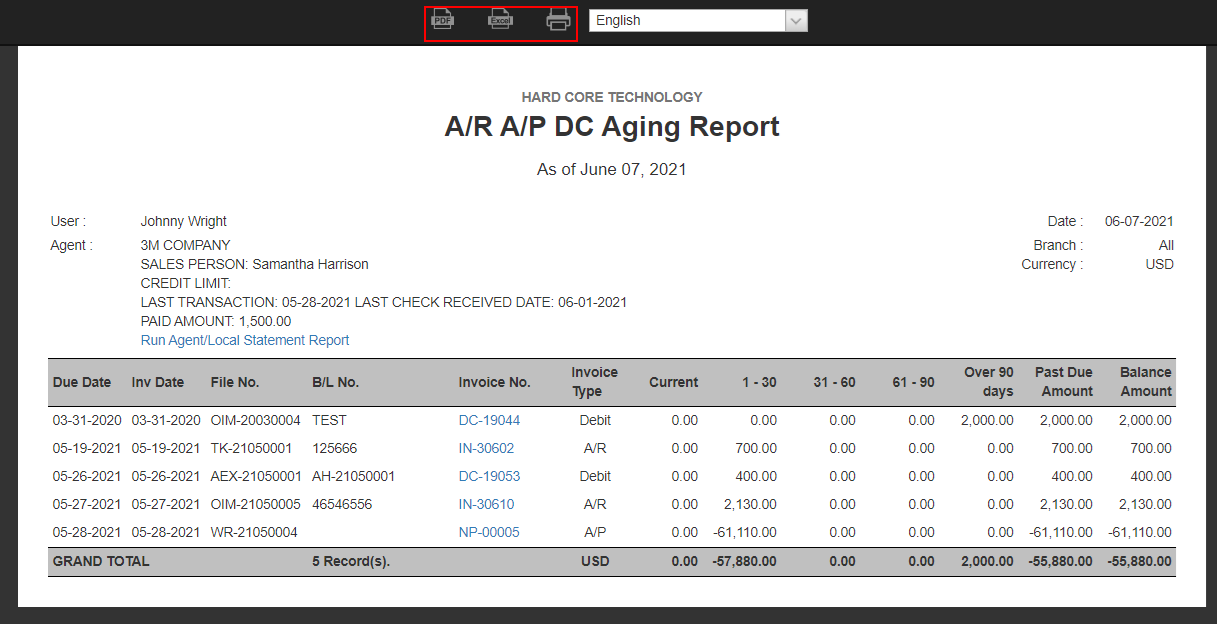Open invoice IN-30602

tap(486, 448)
